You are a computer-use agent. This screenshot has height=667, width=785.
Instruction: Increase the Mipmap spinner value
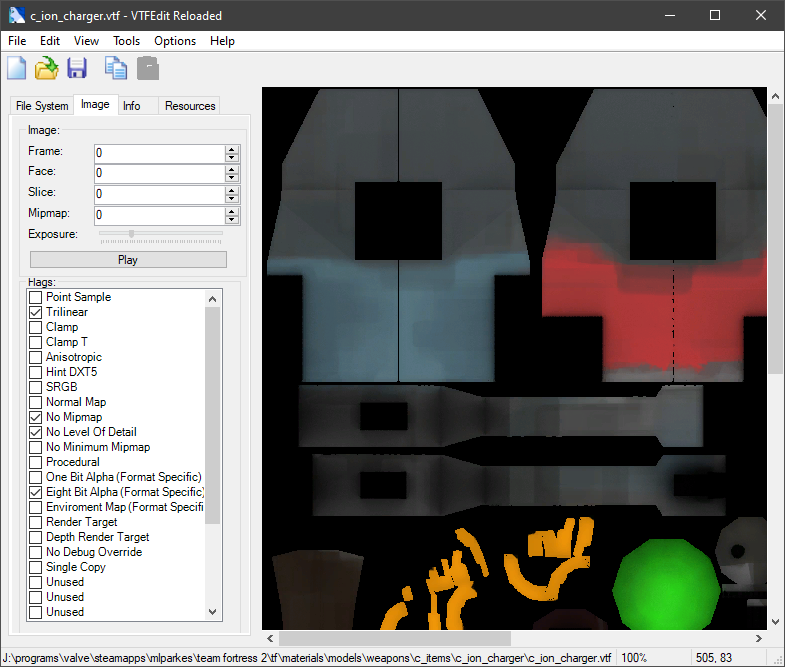(x=231, y=211)
